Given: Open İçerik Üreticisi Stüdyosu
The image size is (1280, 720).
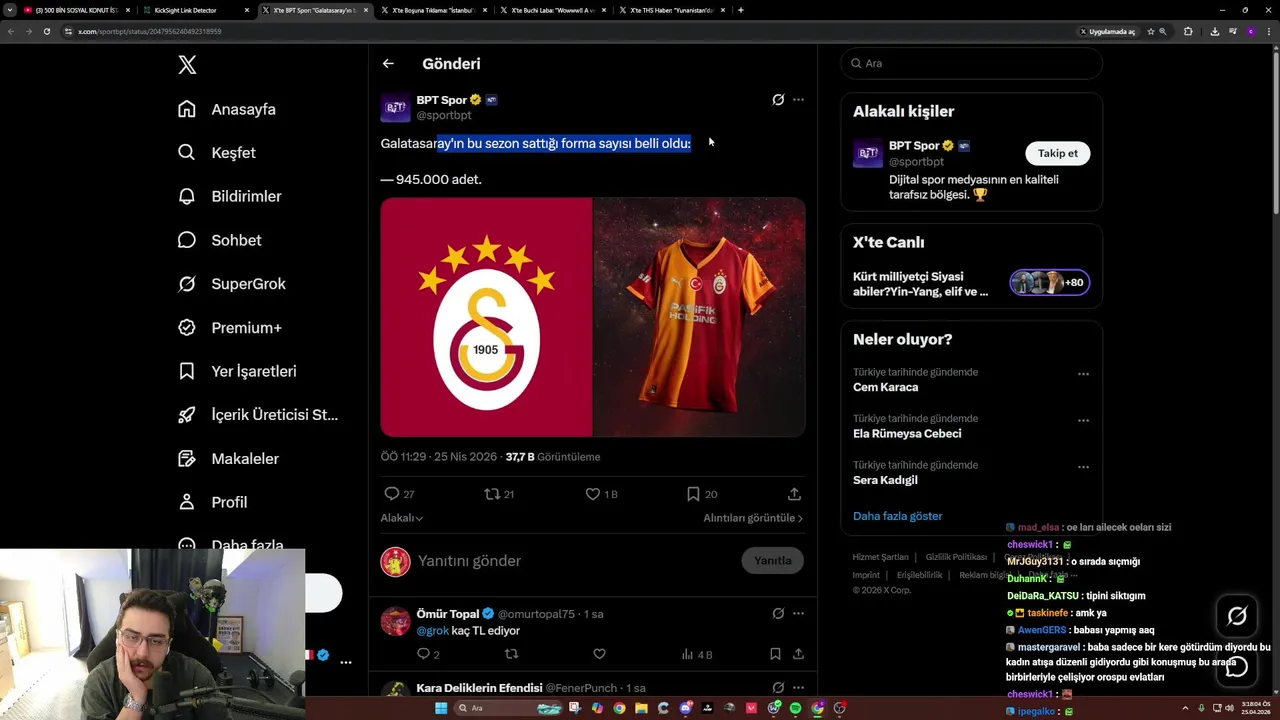Looking at the screenshot, I should [257, 415].
